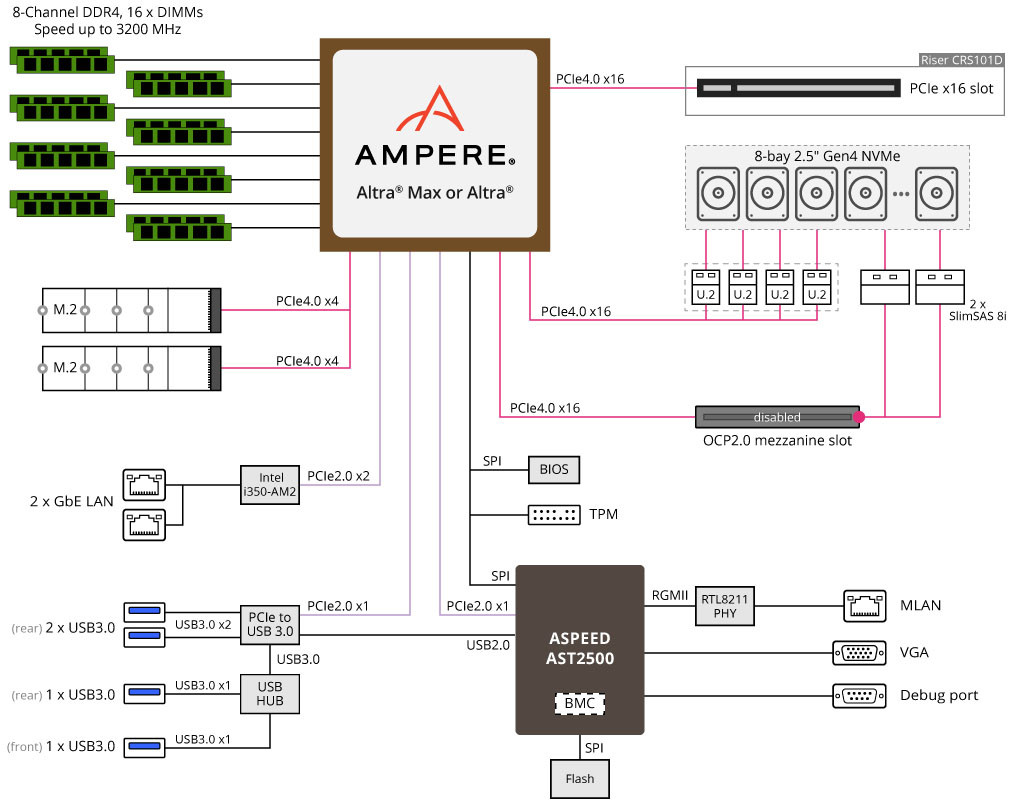Click the front USB3.0 port icon
Viewport: 1011px width, 805px height.
point(144,746)
